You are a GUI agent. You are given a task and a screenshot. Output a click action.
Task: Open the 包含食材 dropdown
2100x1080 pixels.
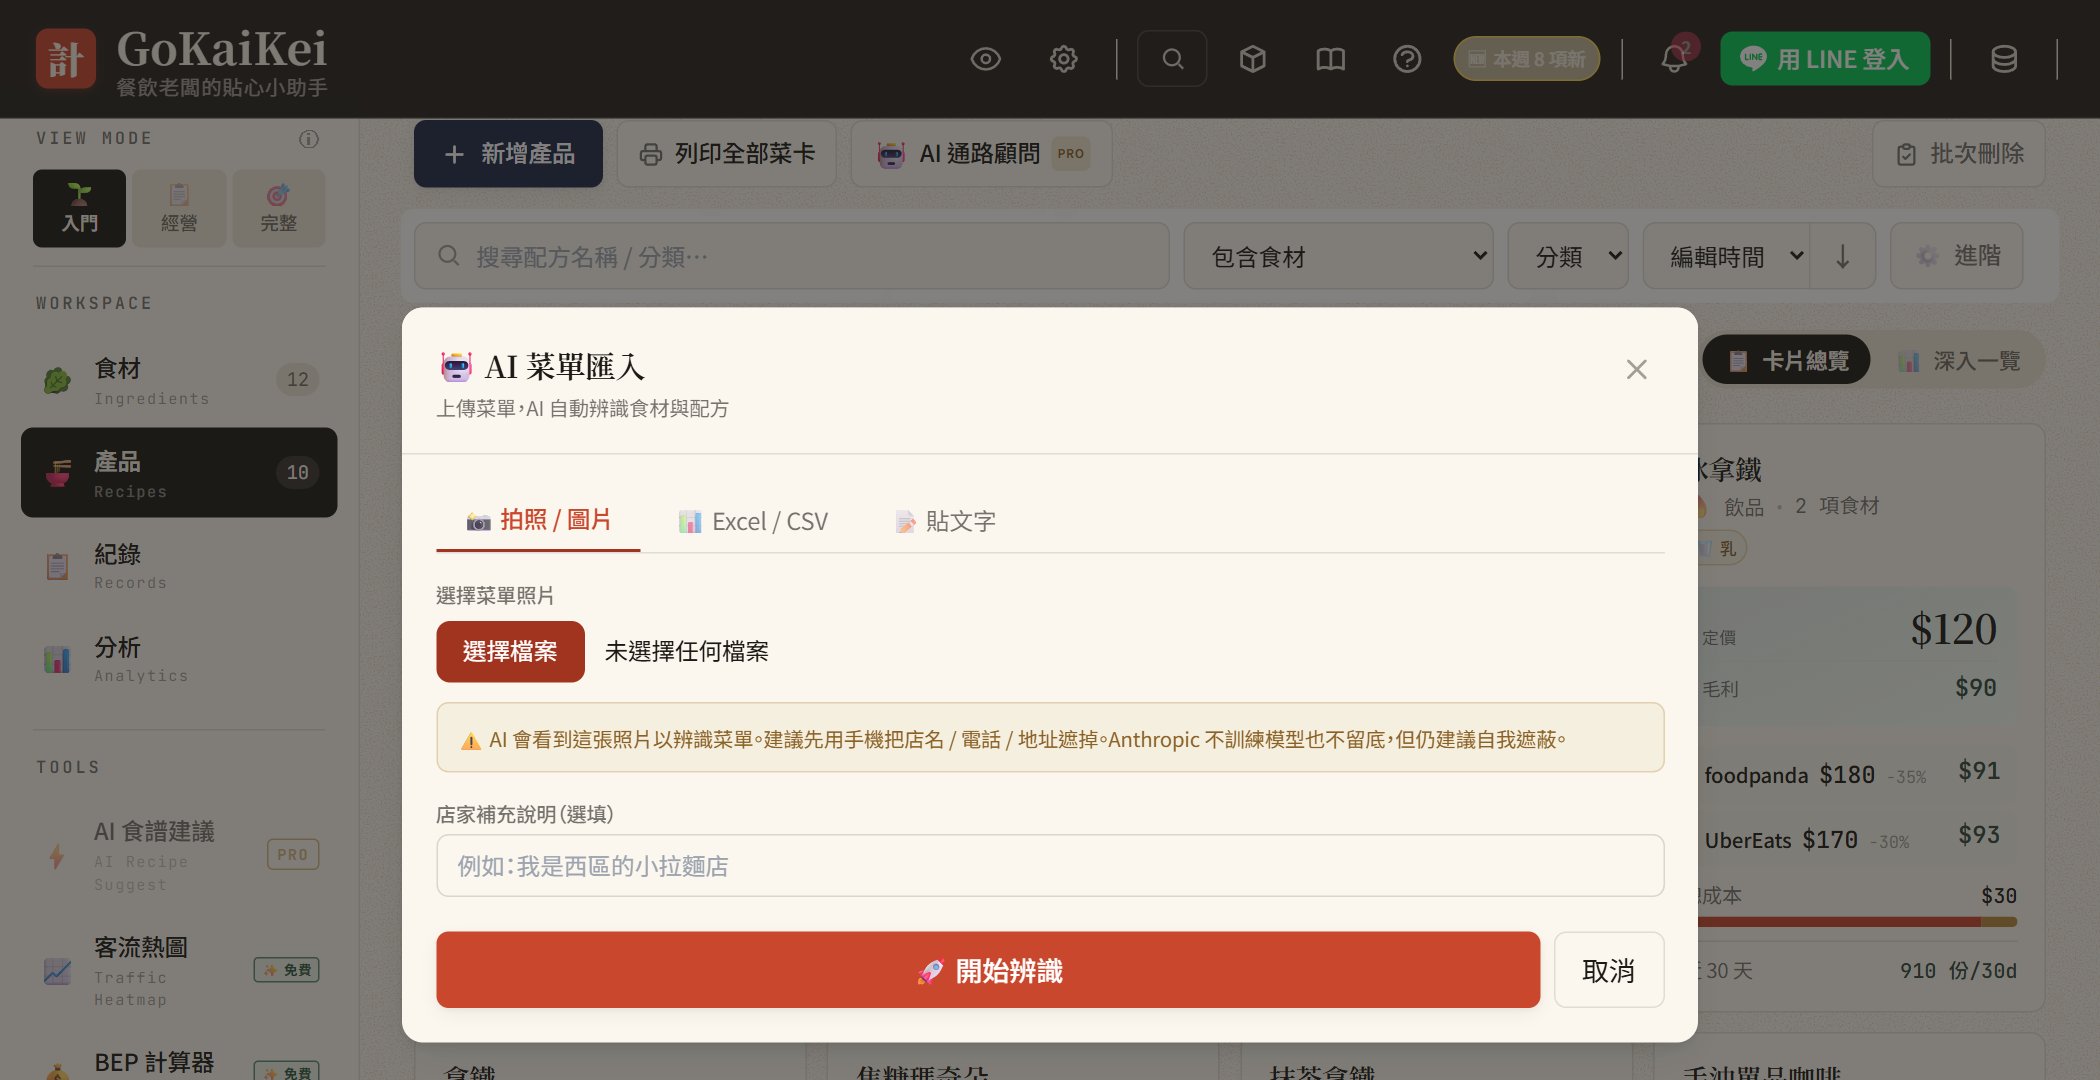pos(1338,256)
